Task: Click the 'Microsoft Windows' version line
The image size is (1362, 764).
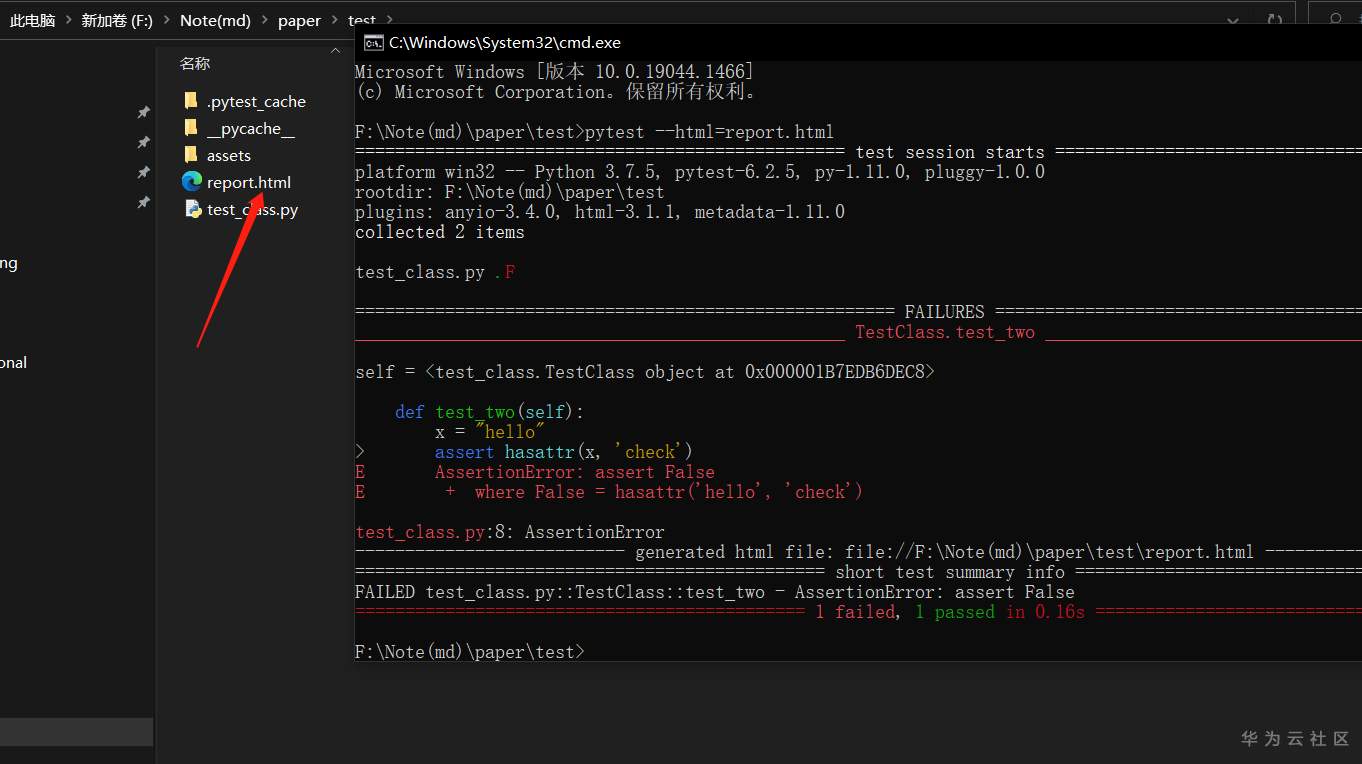Action: (x=554, y=72)
